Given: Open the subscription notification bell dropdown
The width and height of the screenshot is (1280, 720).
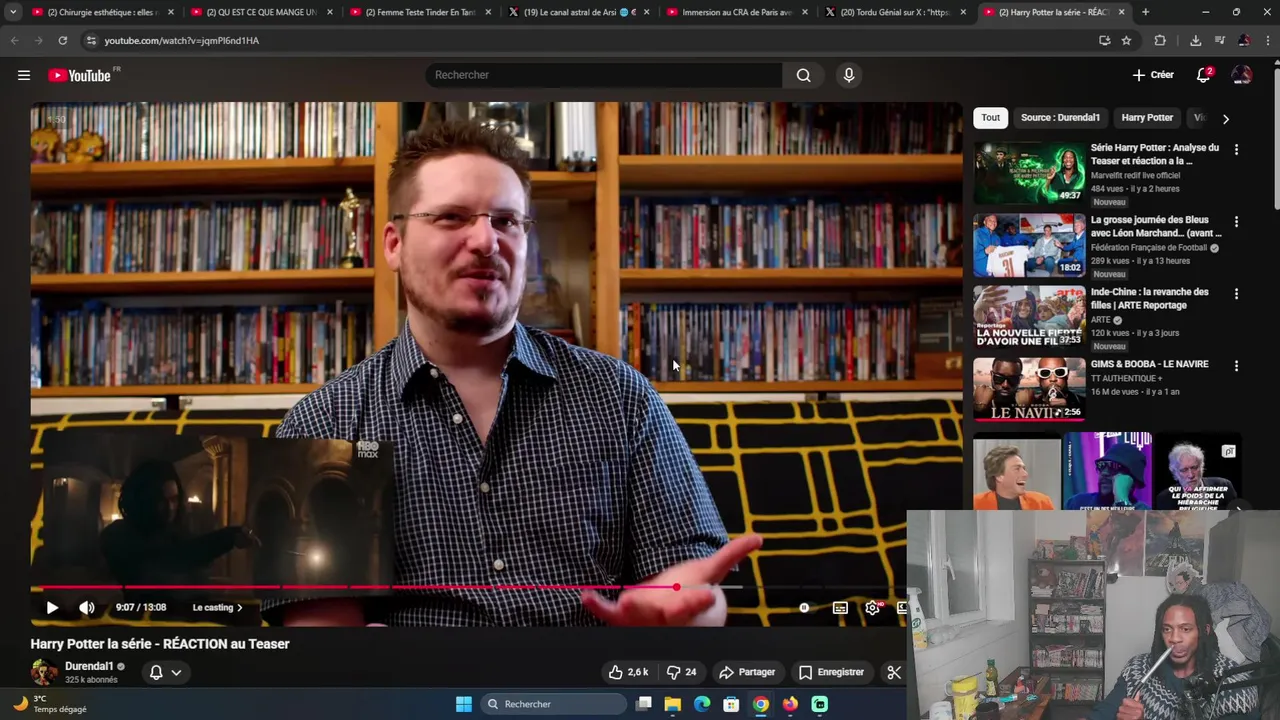Looking at the screenshot, I should tap(165, 672).
